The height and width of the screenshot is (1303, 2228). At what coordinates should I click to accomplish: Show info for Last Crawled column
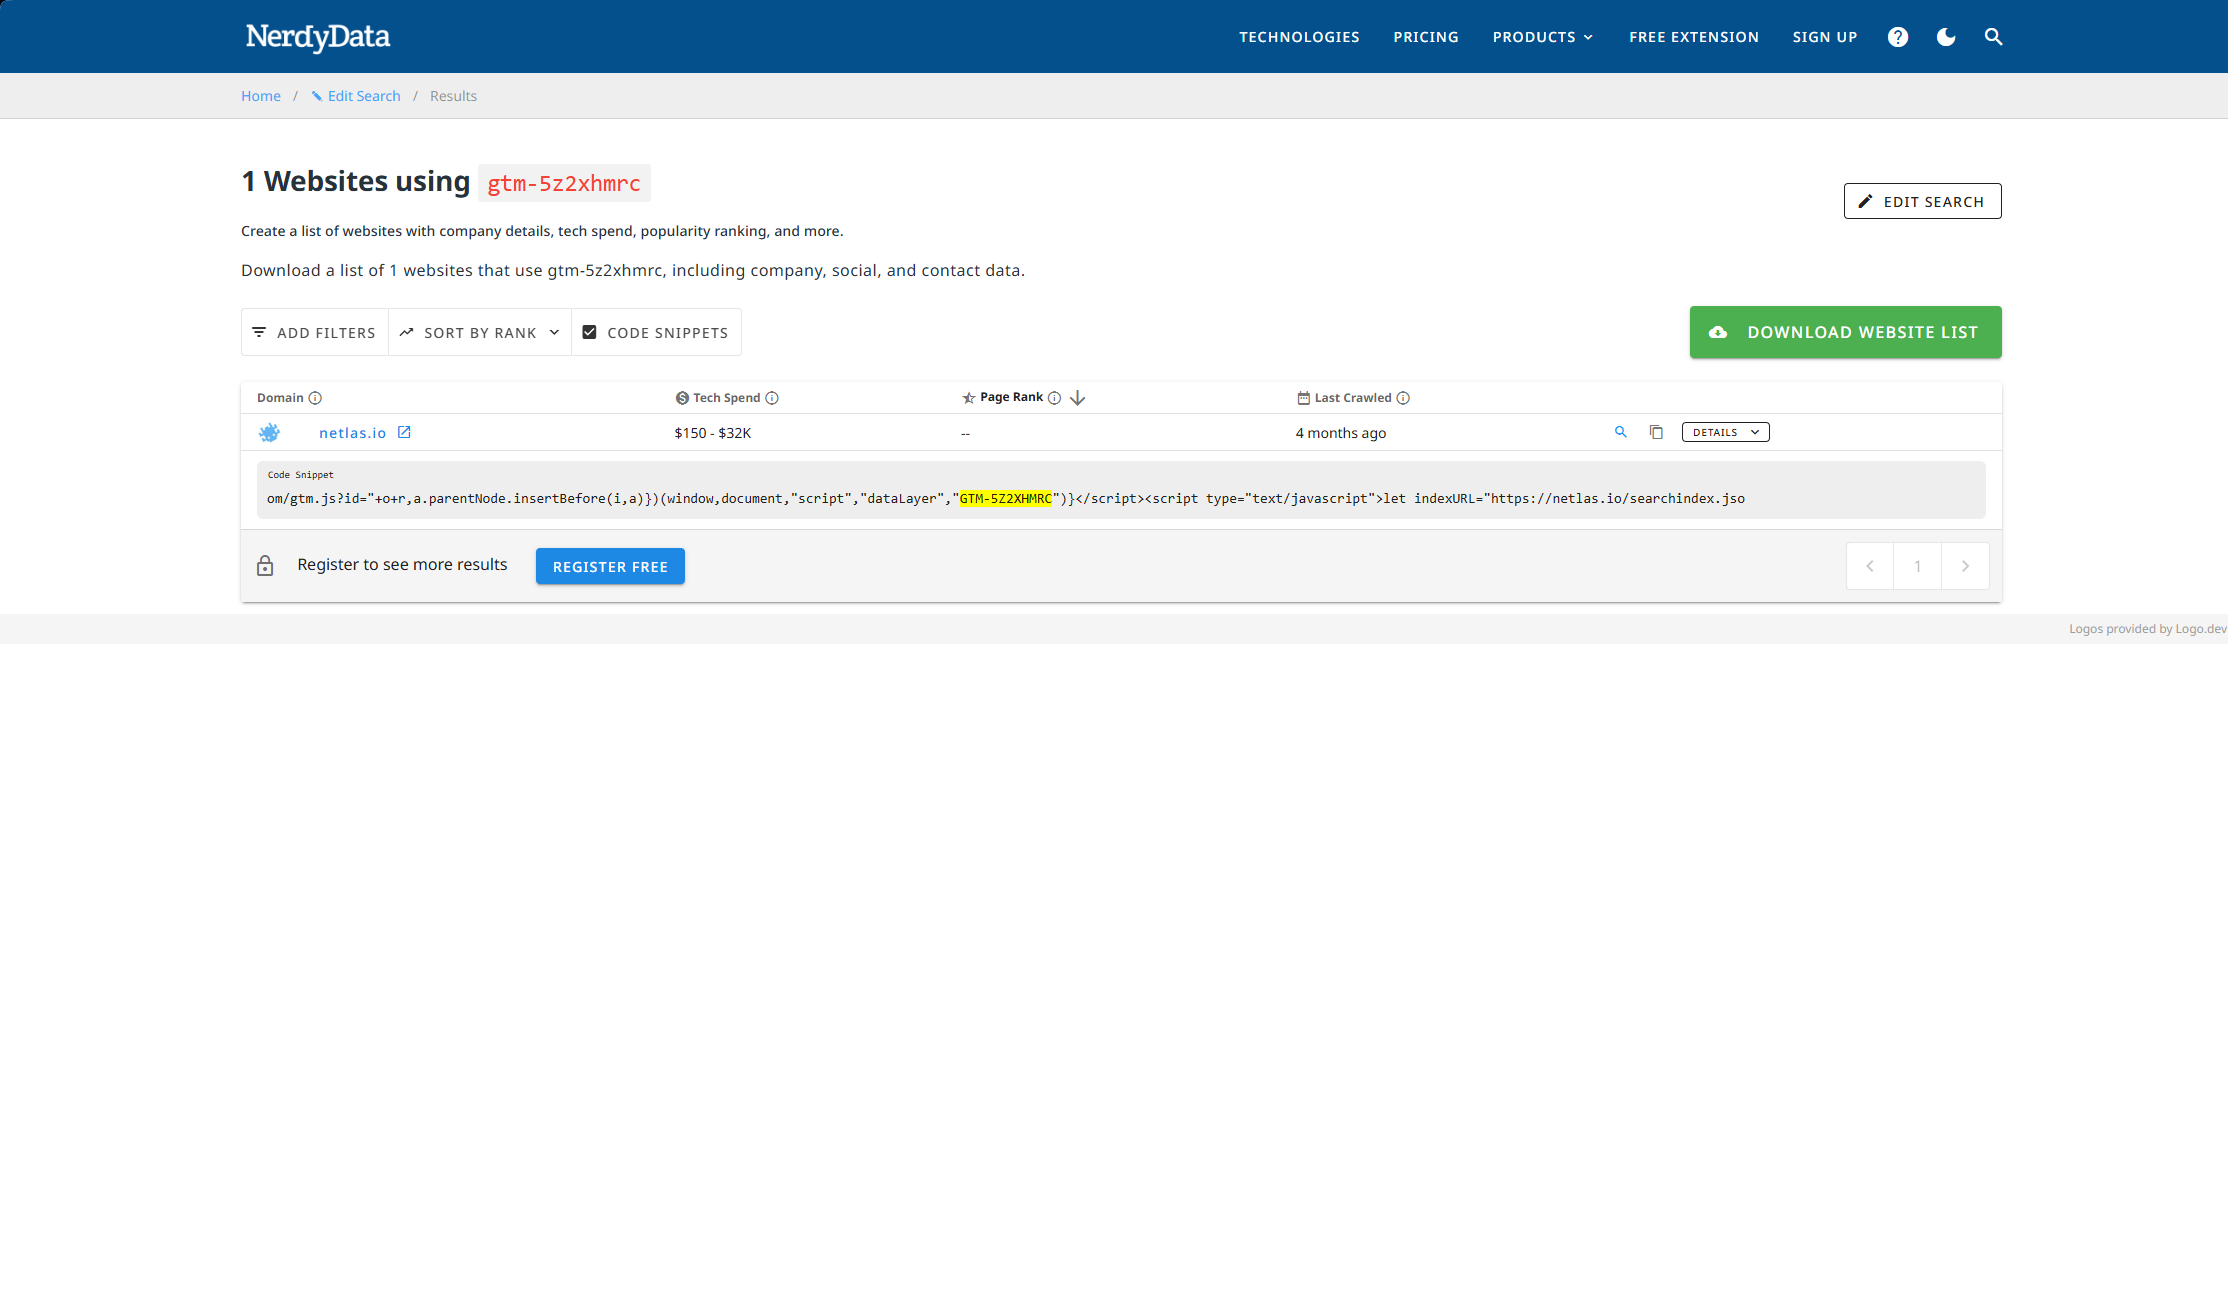pyautogui.click(x=1403, y=398)
